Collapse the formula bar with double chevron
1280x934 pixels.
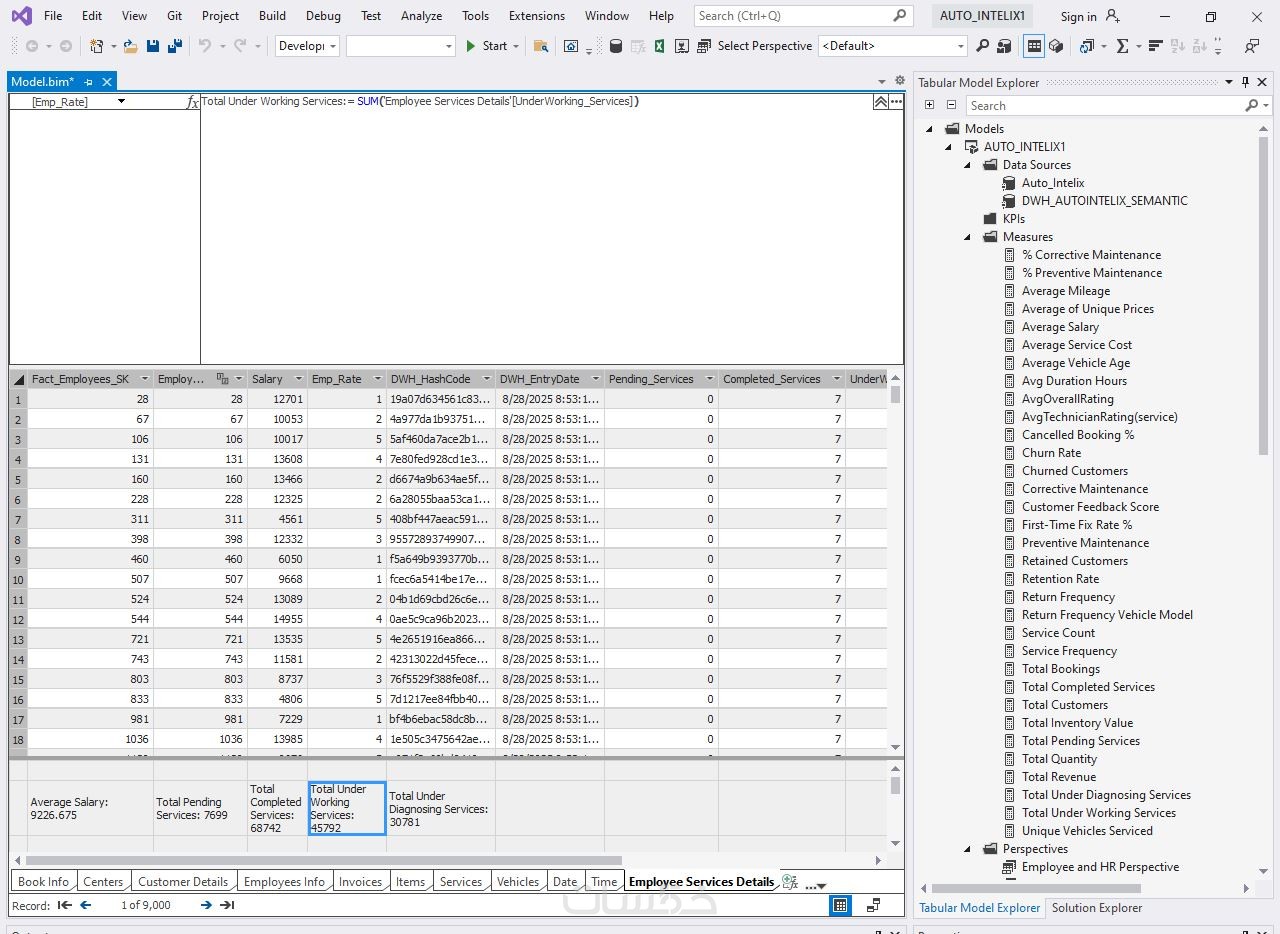coord(880,102)
